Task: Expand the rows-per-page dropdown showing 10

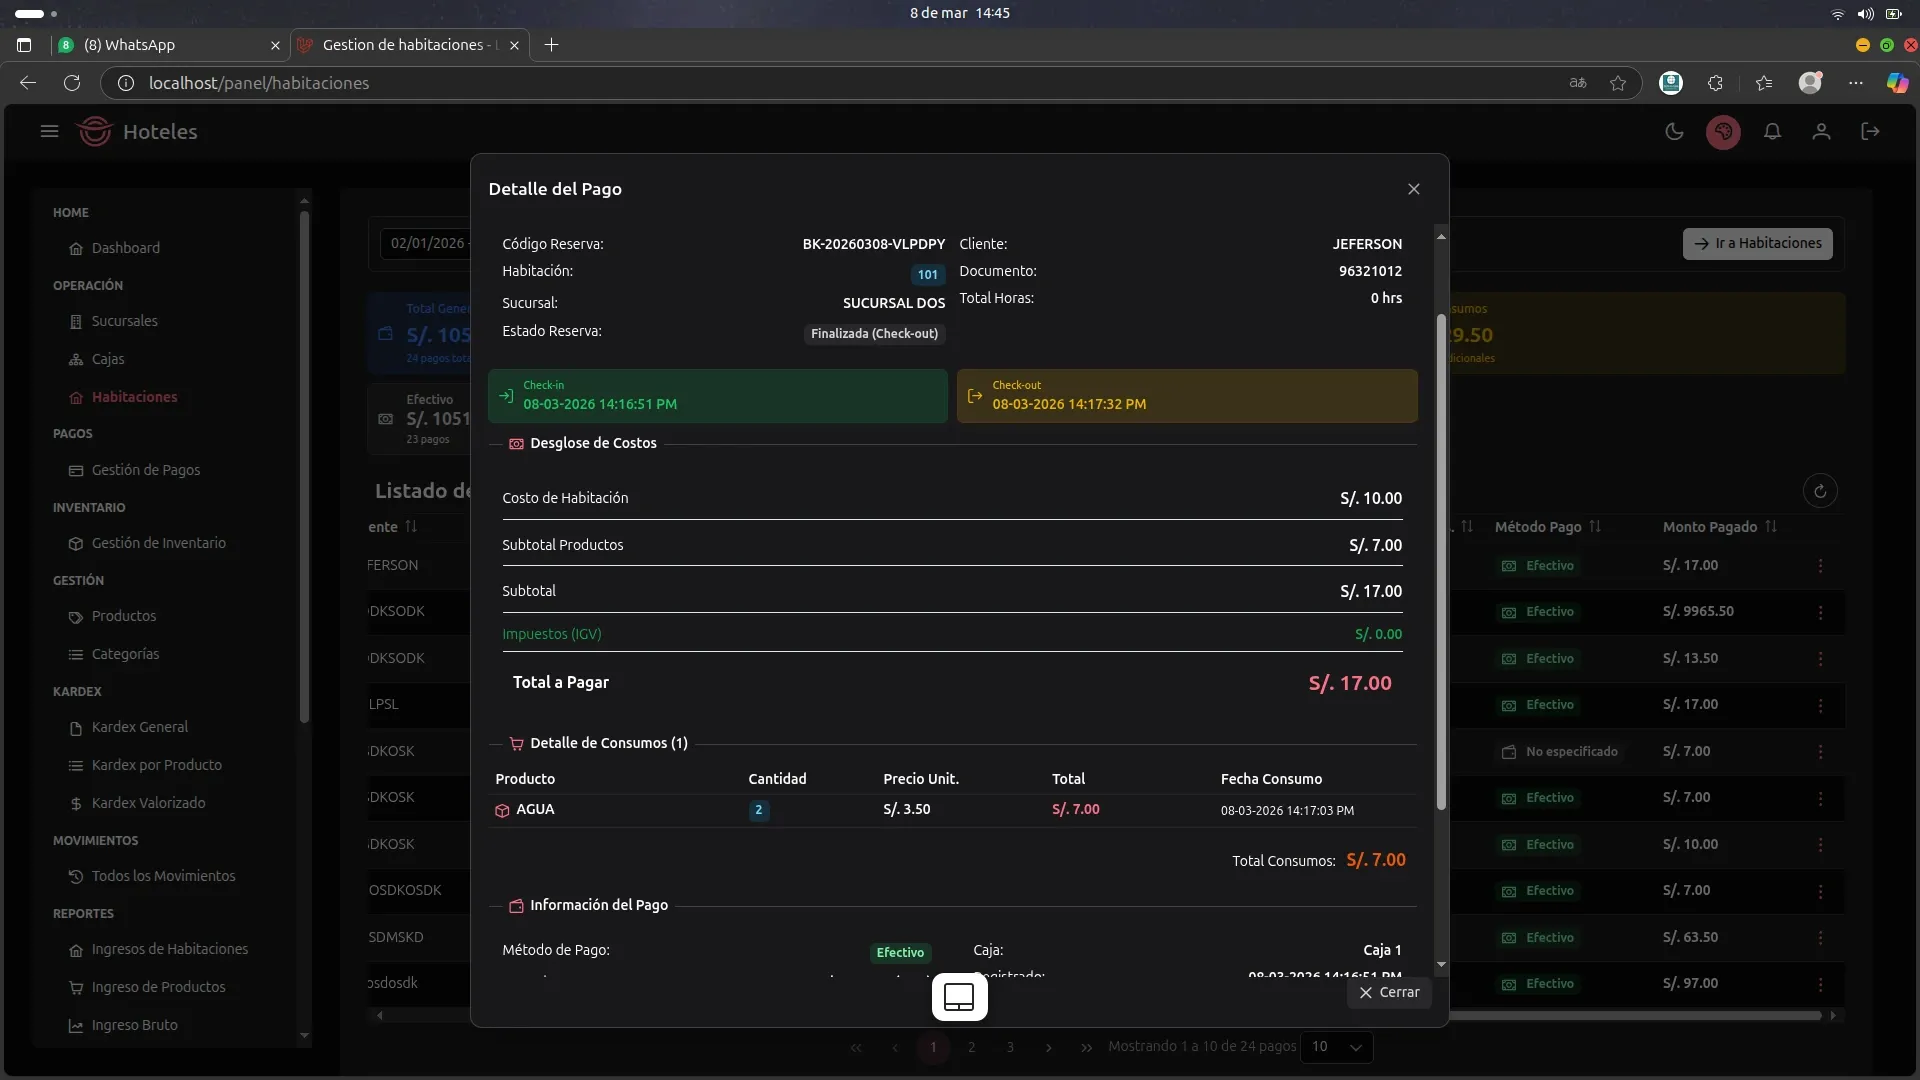Action: coord(1336,1047)
